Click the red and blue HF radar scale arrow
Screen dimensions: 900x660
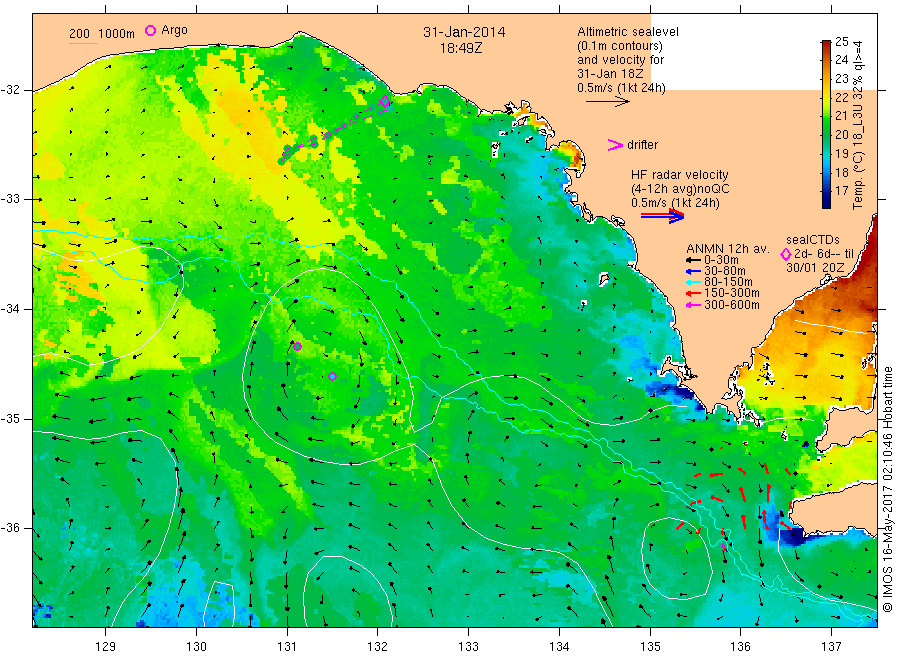click(x=663, y=216)
